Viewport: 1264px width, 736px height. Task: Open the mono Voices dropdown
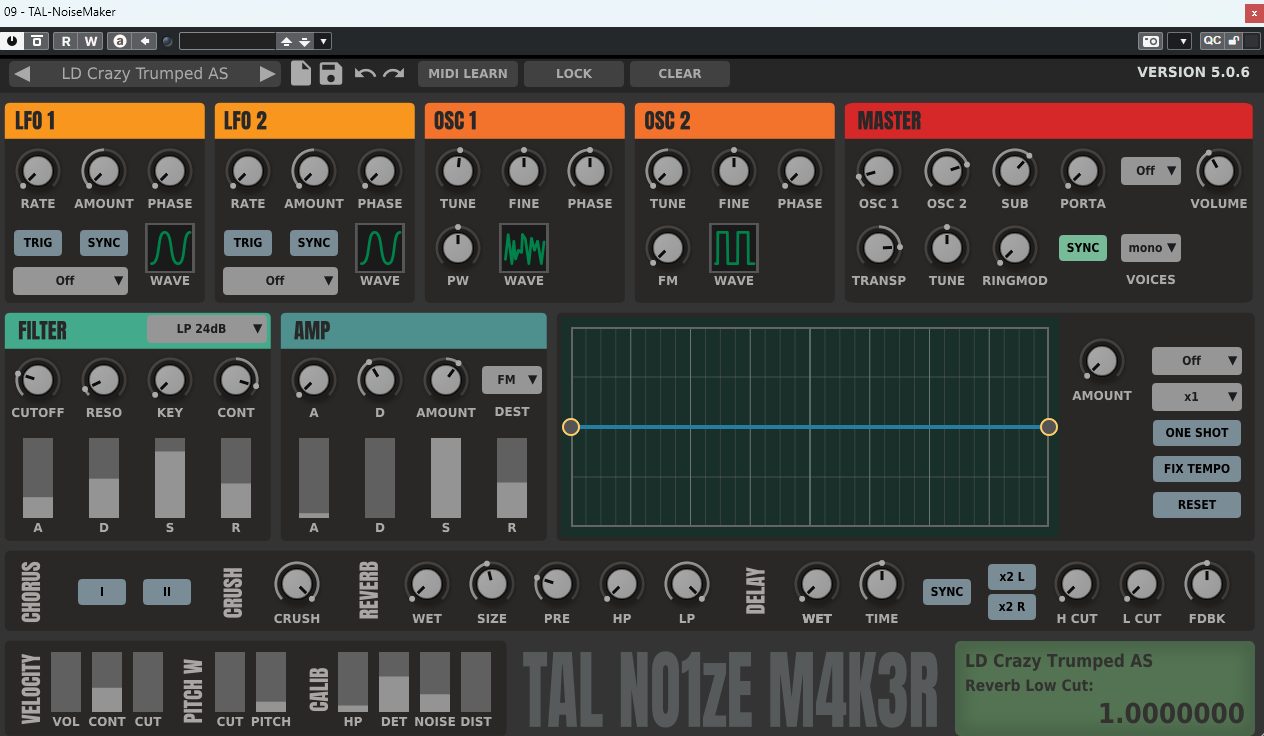click(x=1150, y=247)
